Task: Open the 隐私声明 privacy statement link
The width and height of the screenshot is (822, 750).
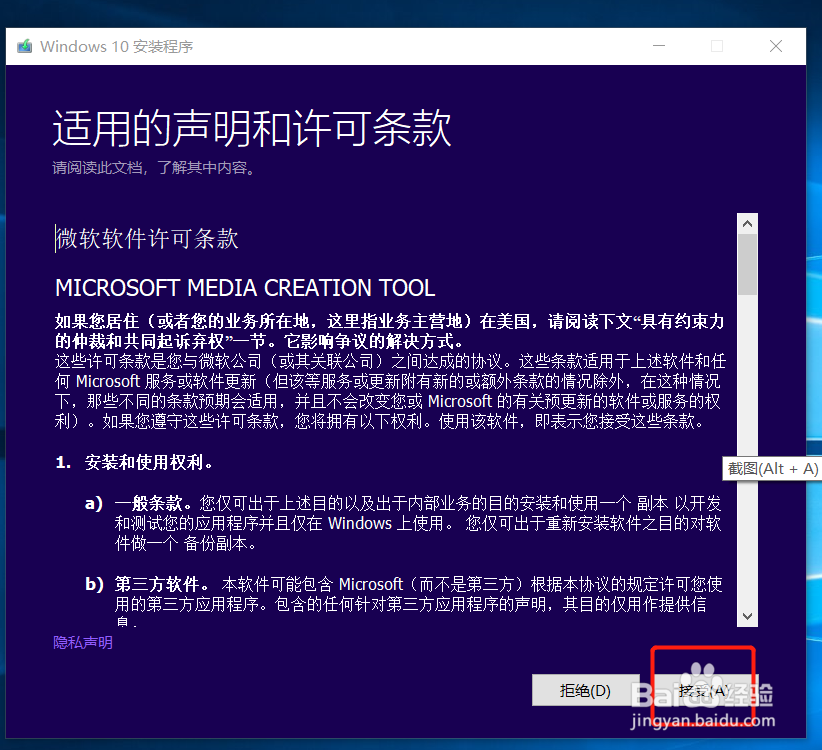Action: [83, 643]
